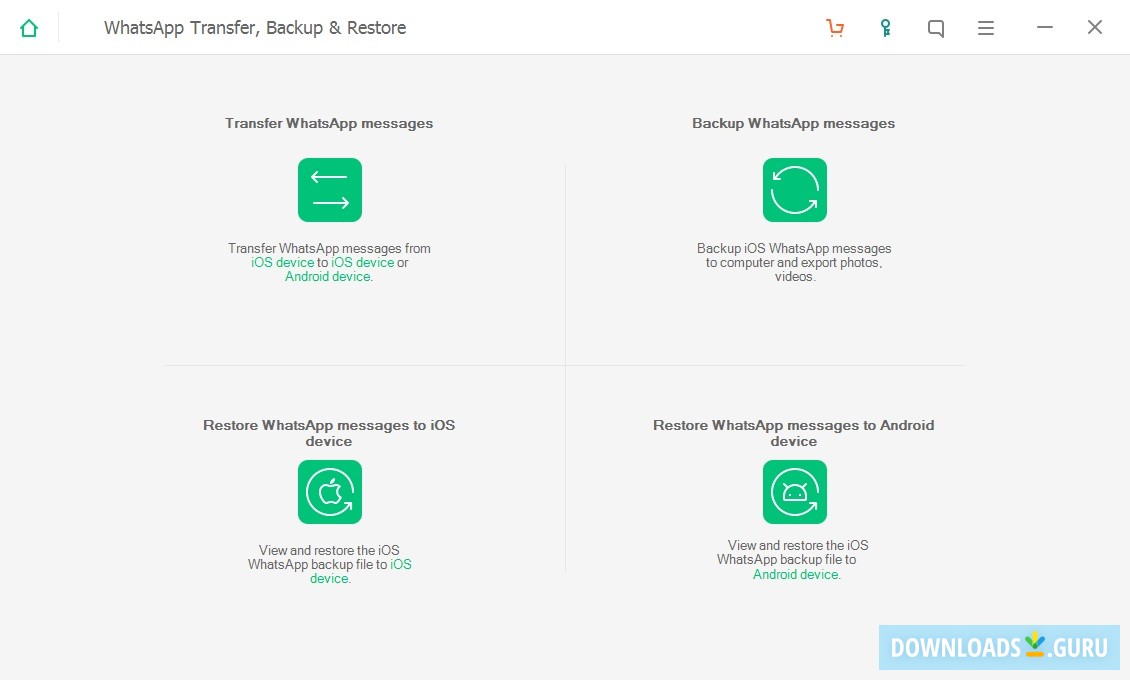Click Restore WhatsApp messages to Android device heading
The image size is (1130, 680).
tap(793, 433)
